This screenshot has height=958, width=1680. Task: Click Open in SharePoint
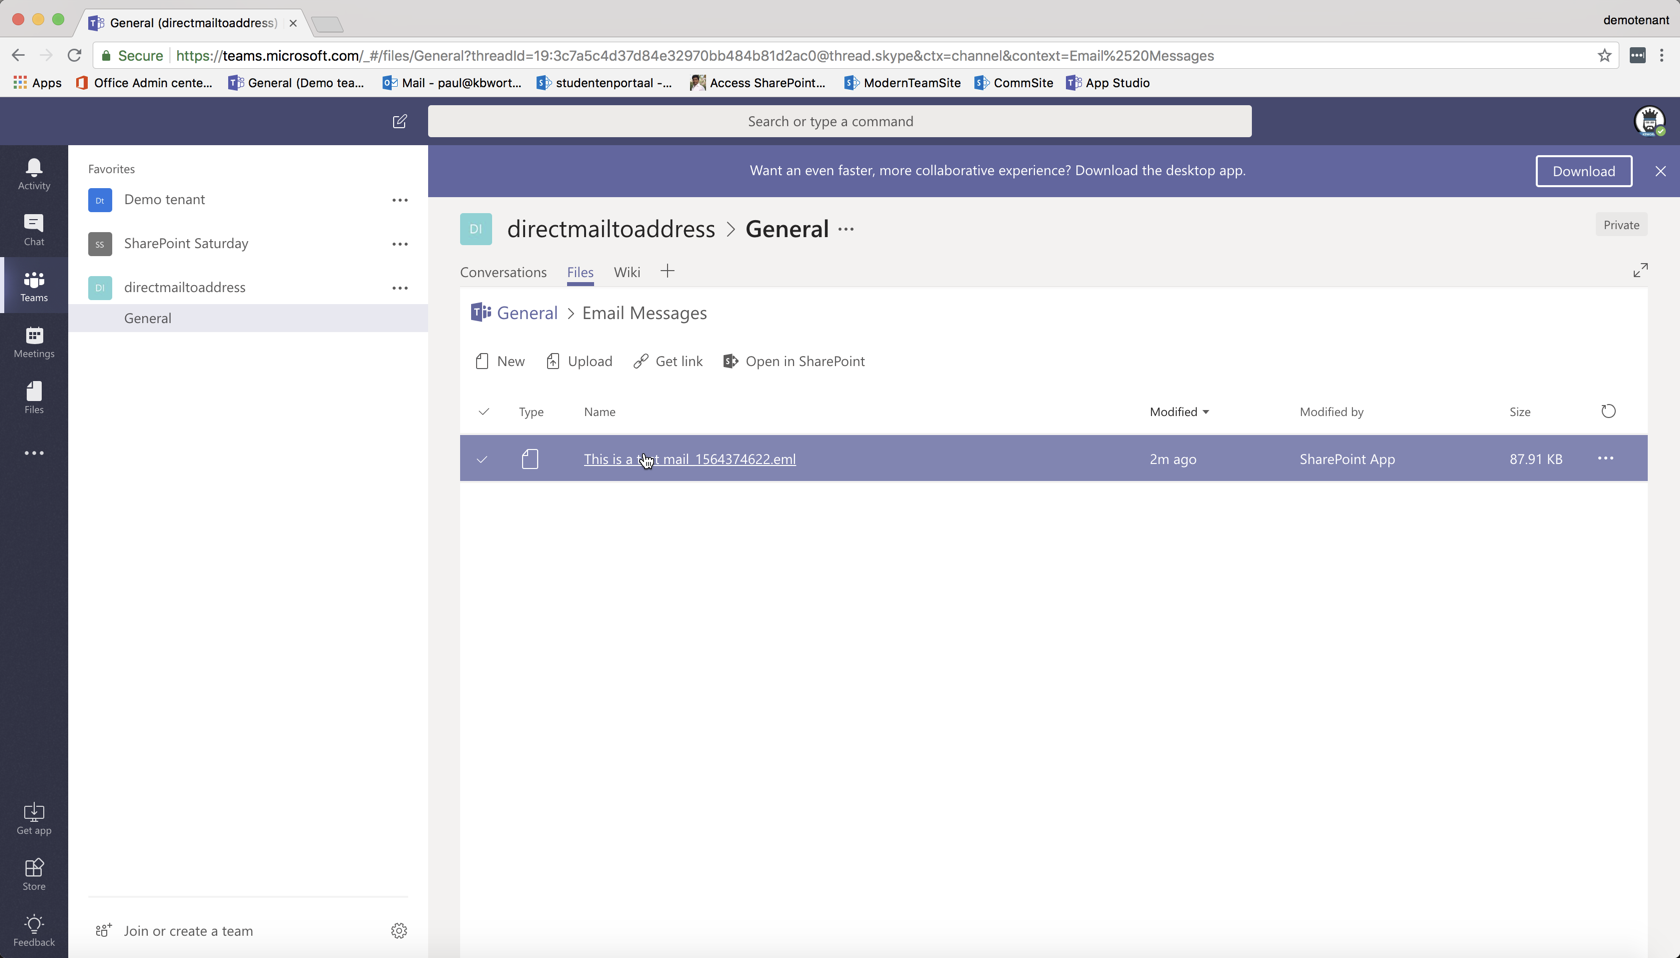pos(794,361)
